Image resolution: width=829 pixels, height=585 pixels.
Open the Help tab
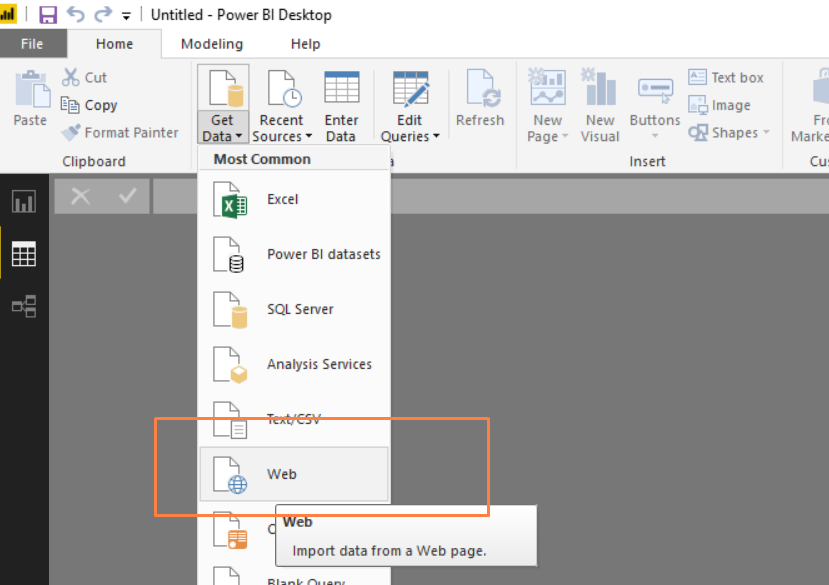tap(306, 44)
